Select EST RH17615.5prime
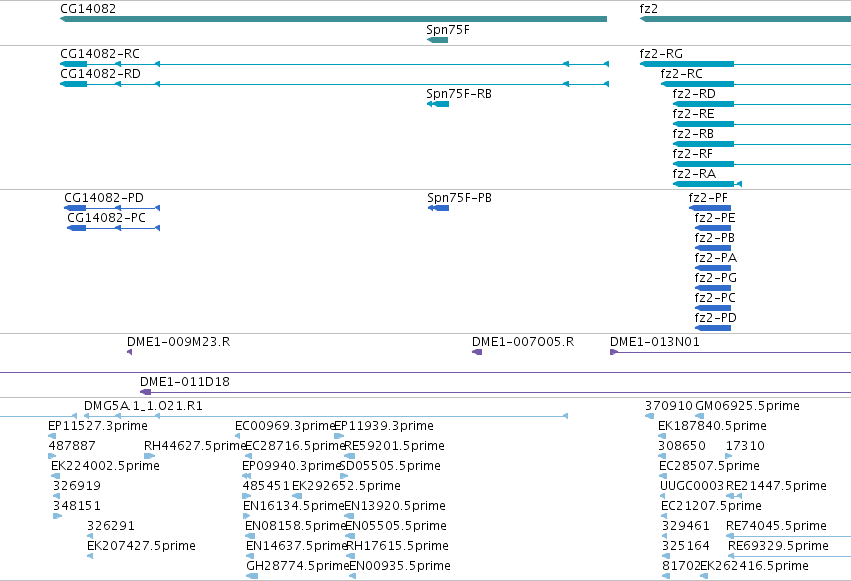 pyautogui.click(x=351, y=556)
